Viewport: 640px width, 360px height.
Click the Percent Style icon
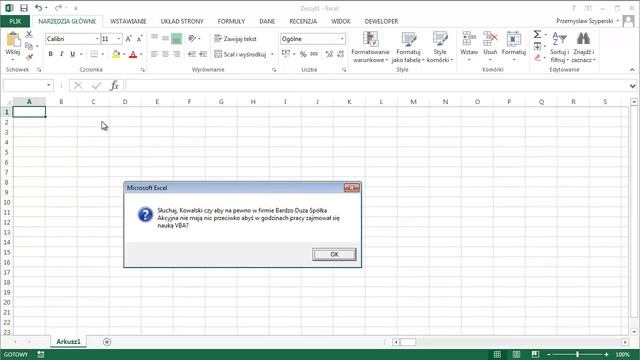click(x=303, y=54)
